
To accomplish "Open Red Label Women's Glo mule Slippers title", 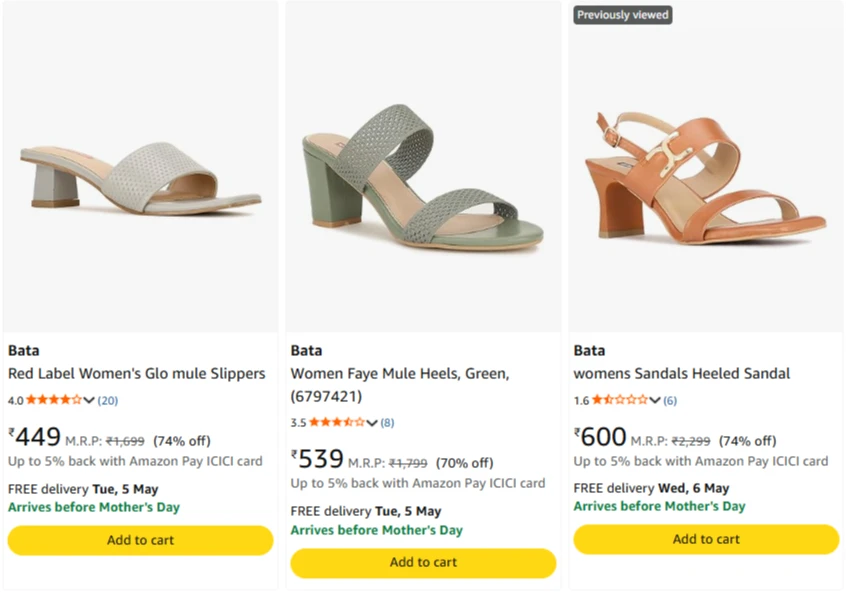I will 137,373.
